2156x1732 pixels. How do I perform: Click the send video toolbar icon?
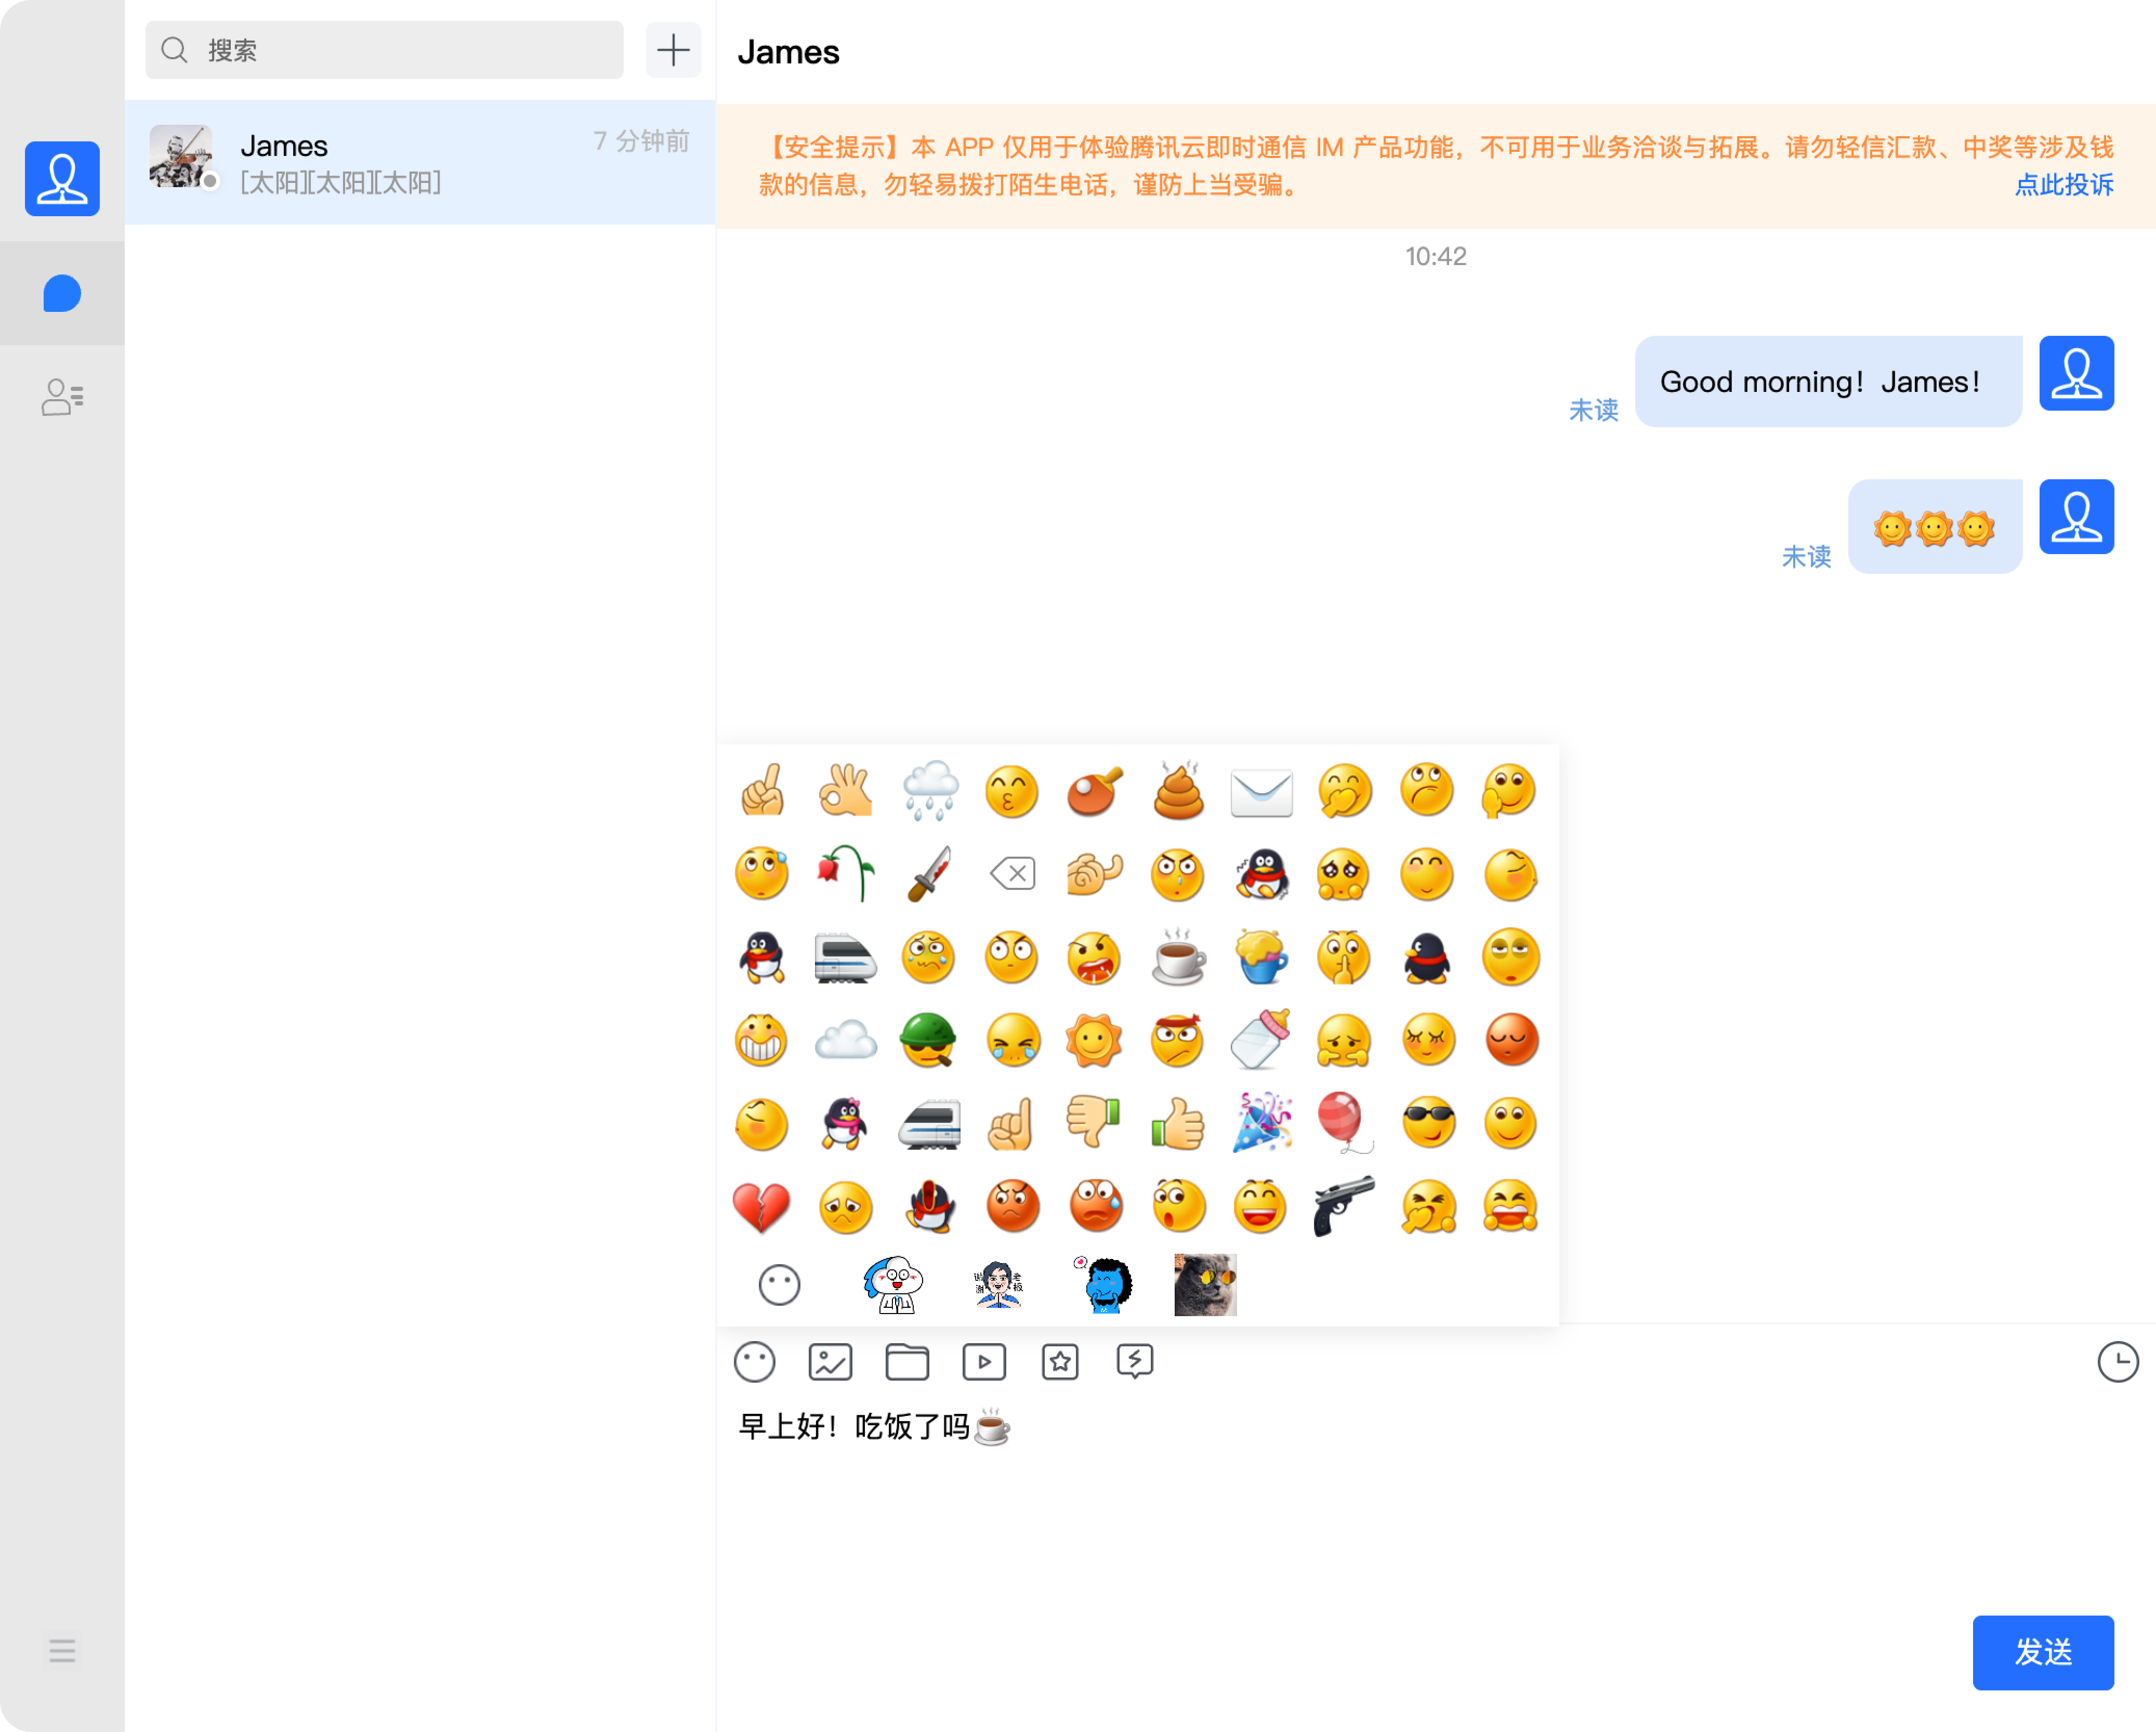[984, 1362]
